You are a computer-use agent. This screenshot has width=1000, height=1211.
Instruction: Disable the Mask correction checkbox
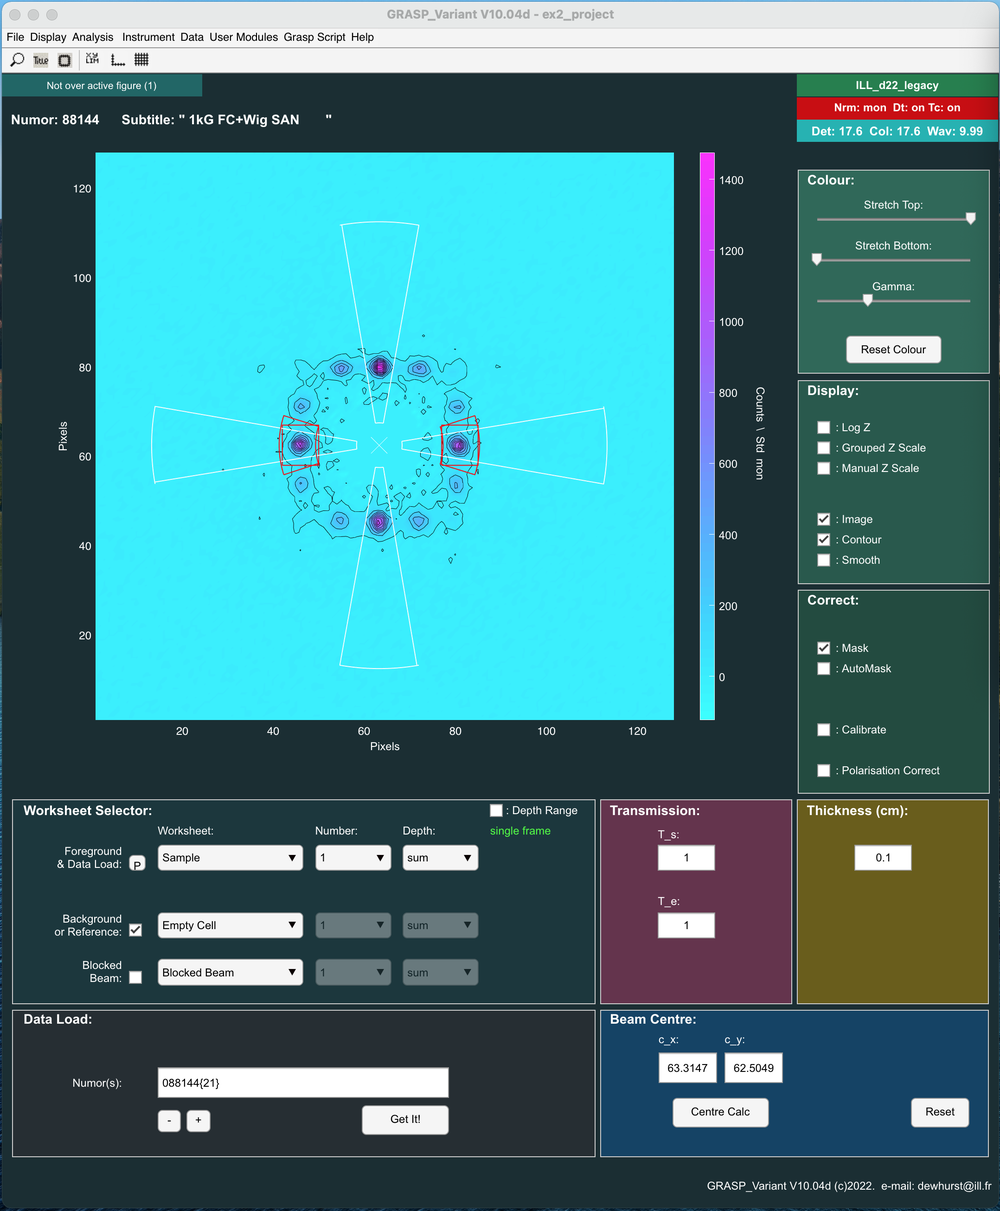click(823, 648)
